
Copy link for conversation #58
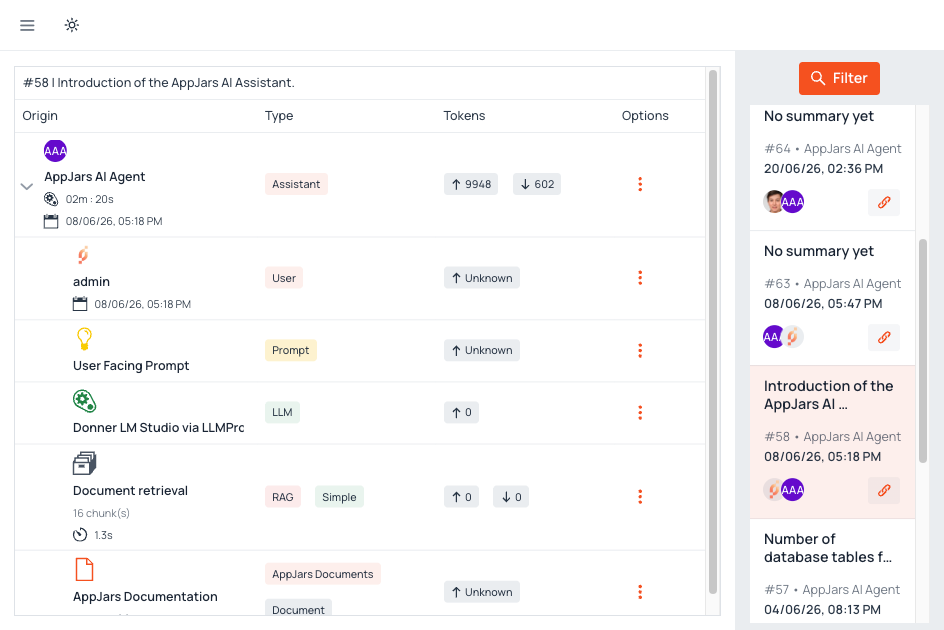(884, 490)
